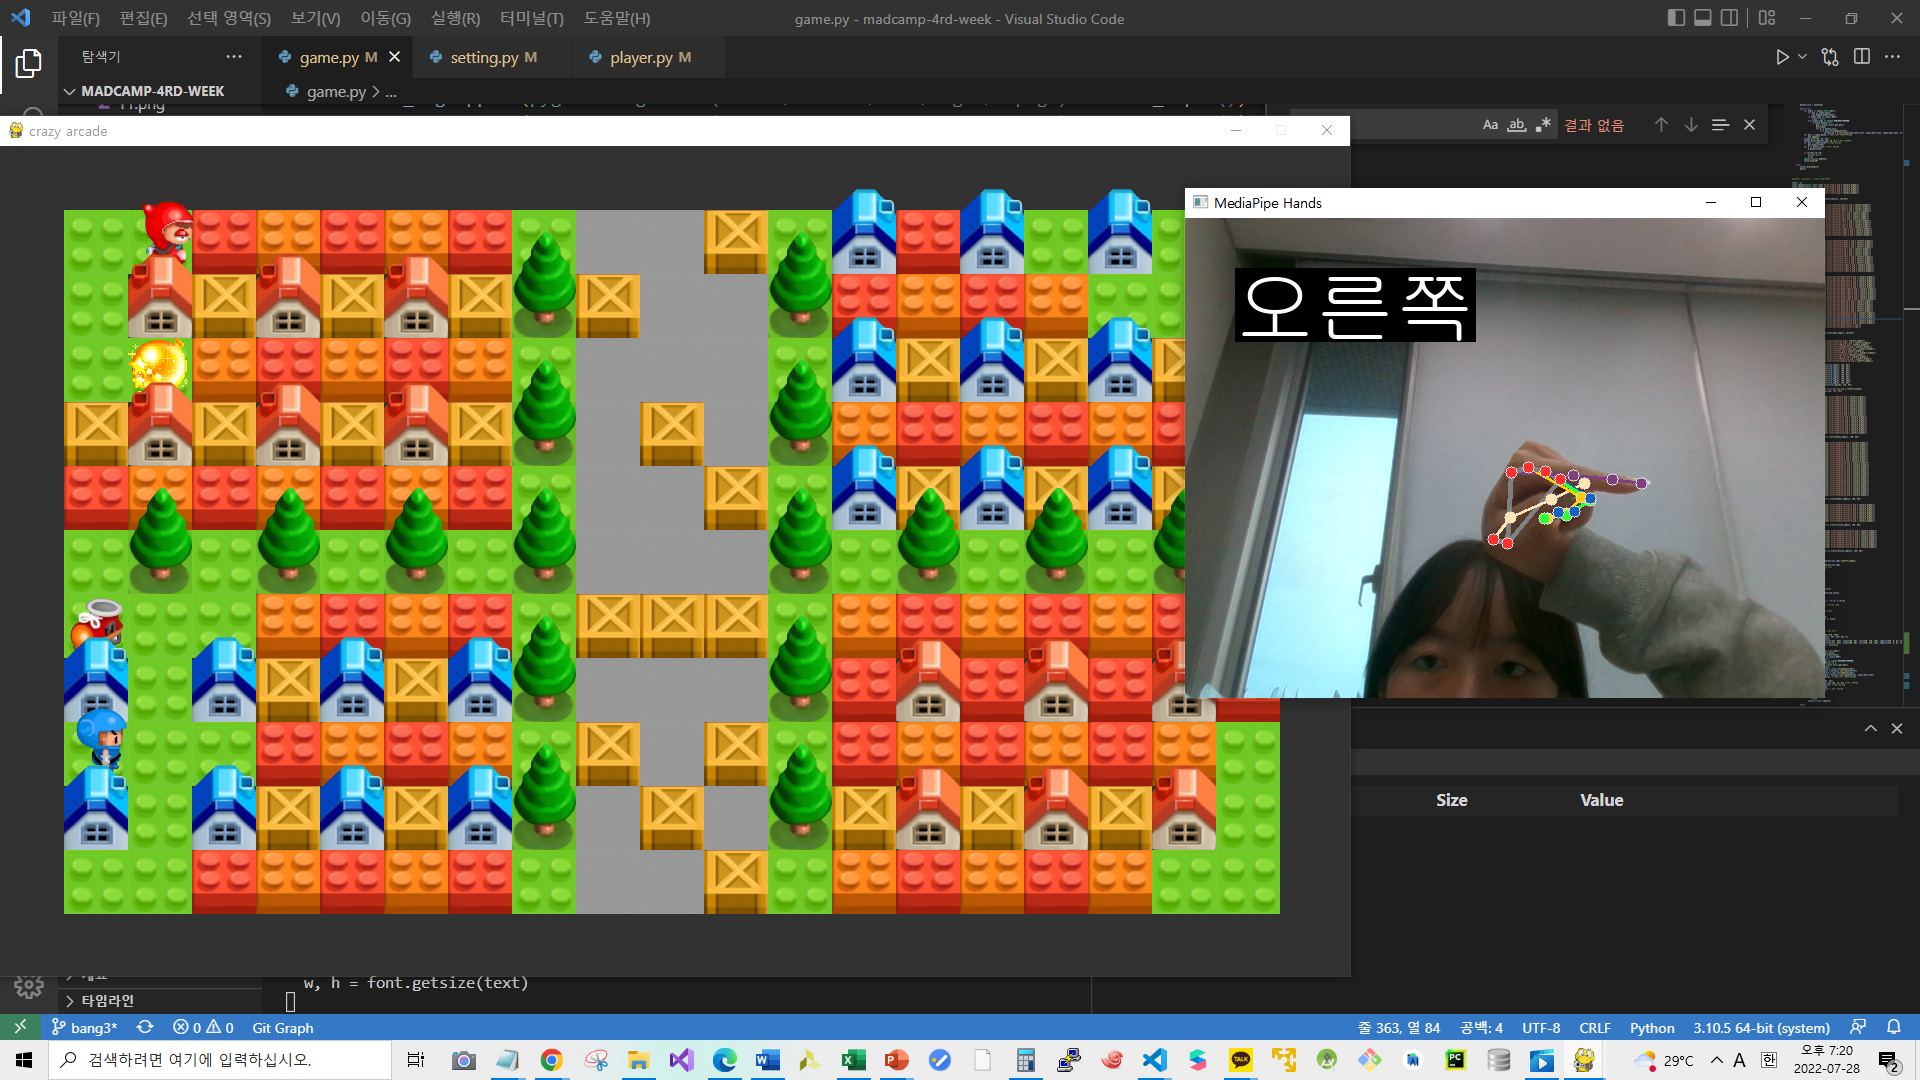
Task: Open the 터미널(T) menu
Action: 531,18
